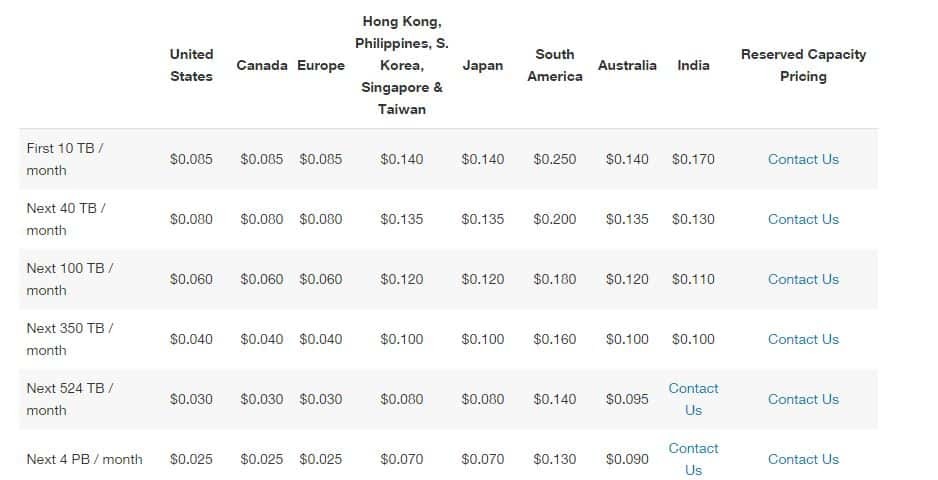Click the Japan column header

(x=482, y=65)
